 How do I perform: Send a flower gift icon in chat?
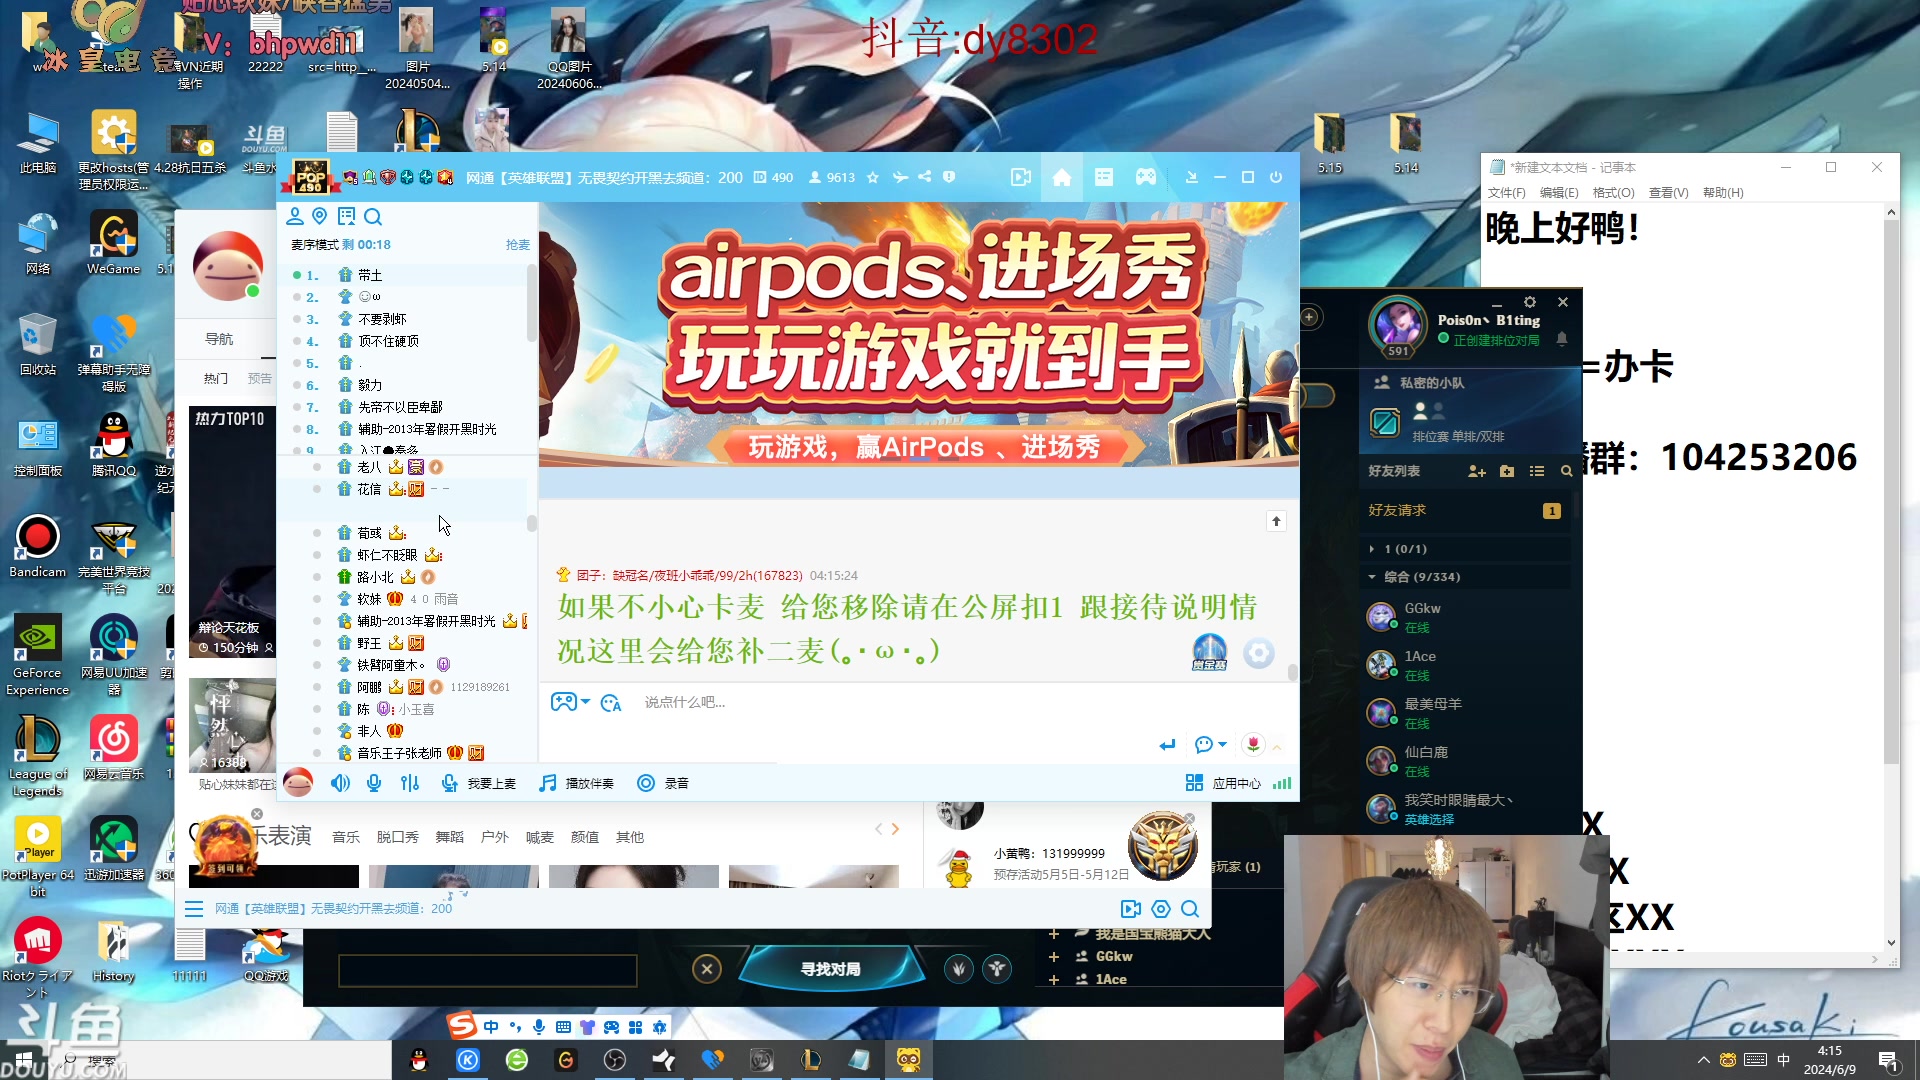click(x=1253, y=744)
